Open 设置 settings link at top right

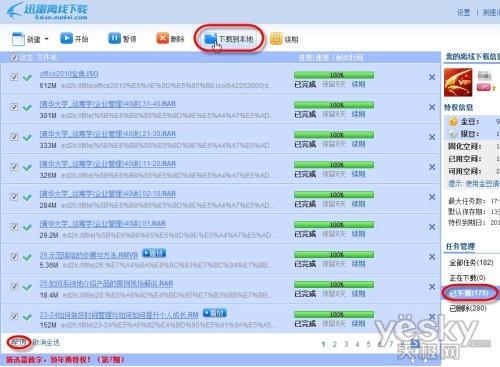(463, 13)
